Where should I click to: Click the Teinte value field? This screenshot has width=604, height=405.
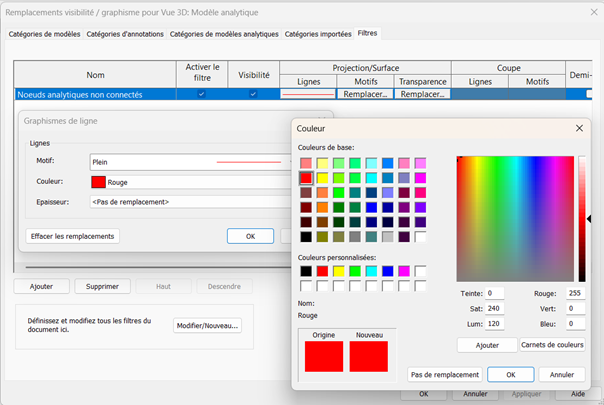[x=494, y=293]
